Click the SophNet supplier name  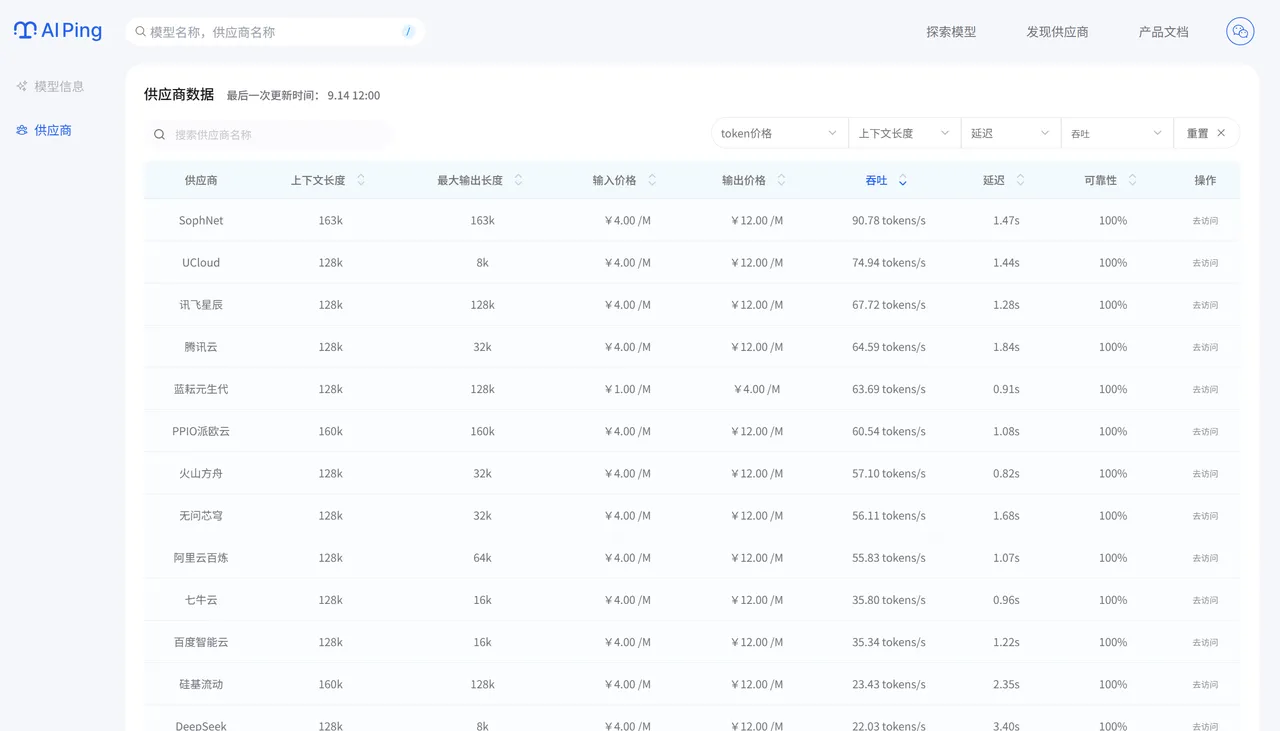(201, 220)
